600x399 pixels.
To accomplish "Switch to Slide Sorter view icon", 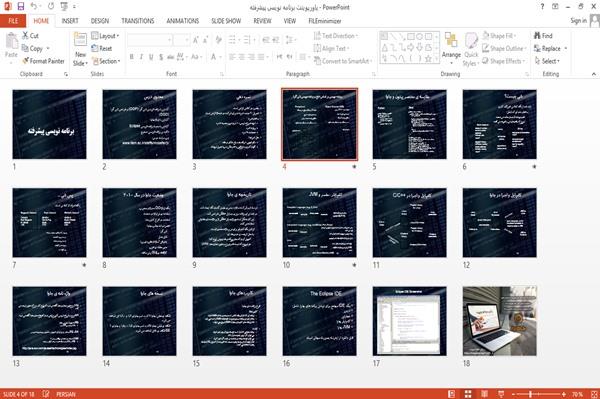I will [468, 394].
